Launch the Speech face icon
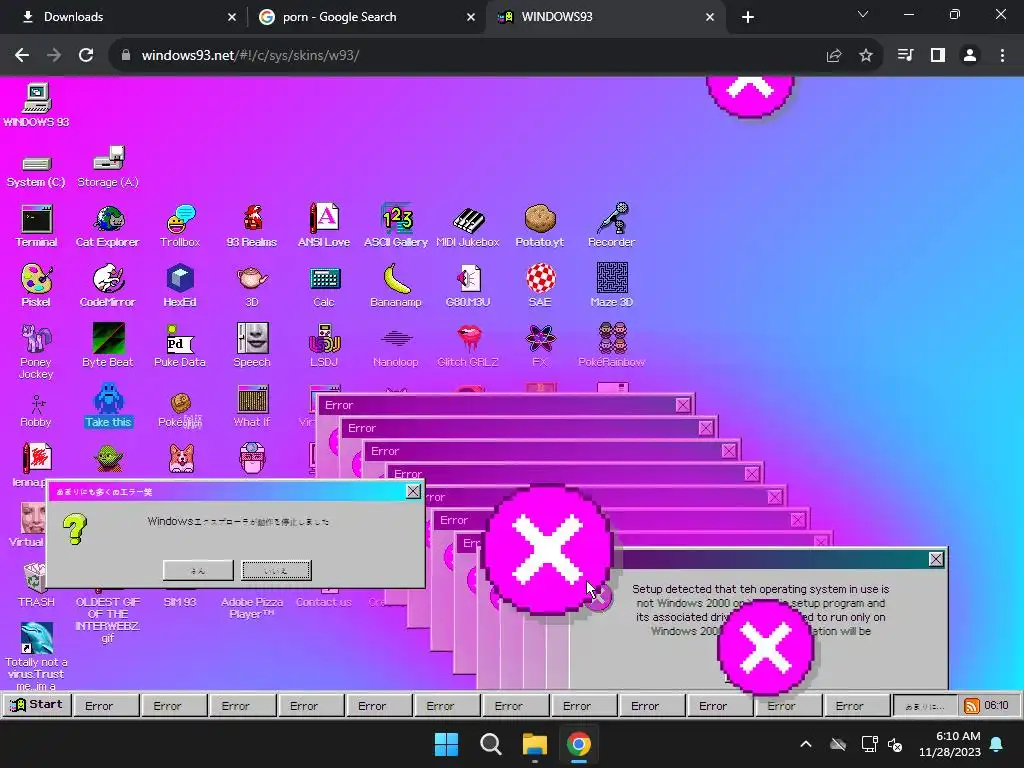 251,345
